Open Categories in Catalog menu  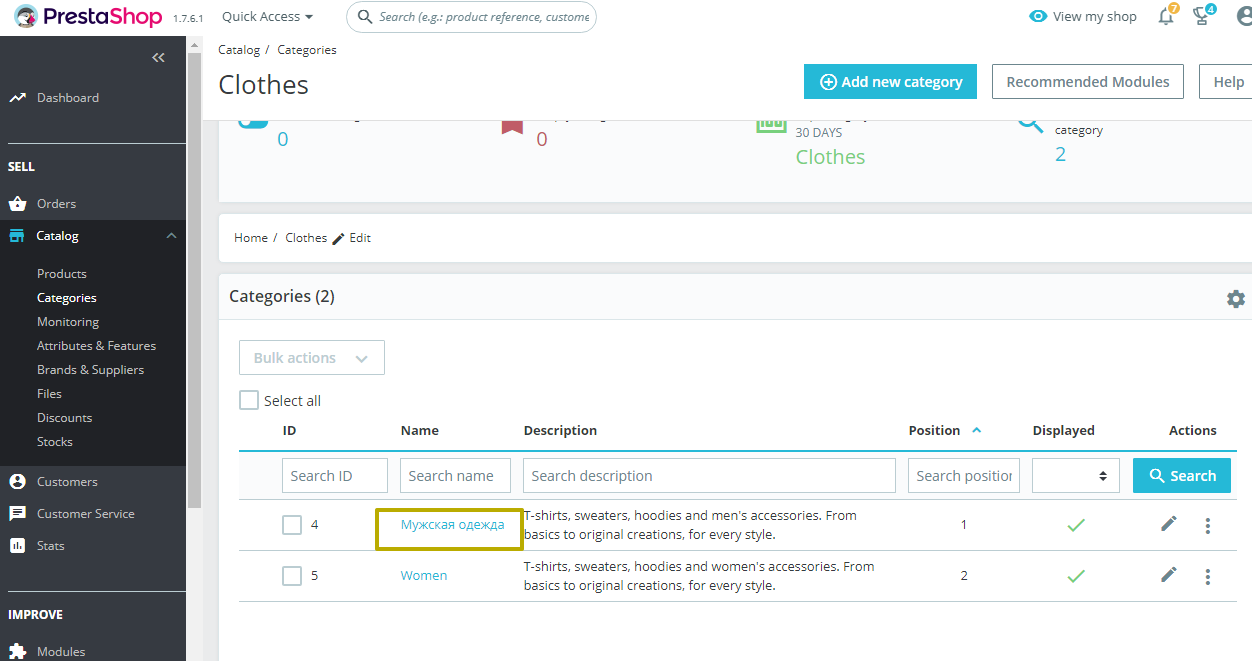(67, 298)
